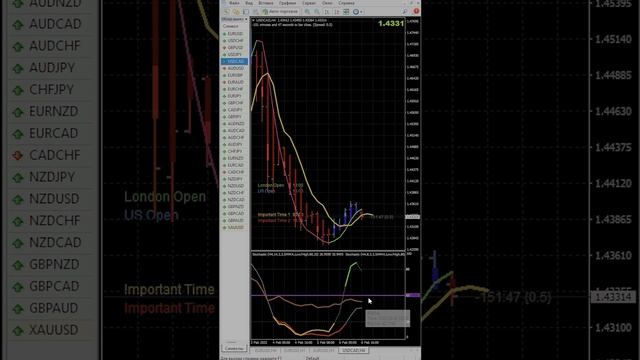Open the Графики menu in the center window
640x360 pixels.
click(288, 3)
